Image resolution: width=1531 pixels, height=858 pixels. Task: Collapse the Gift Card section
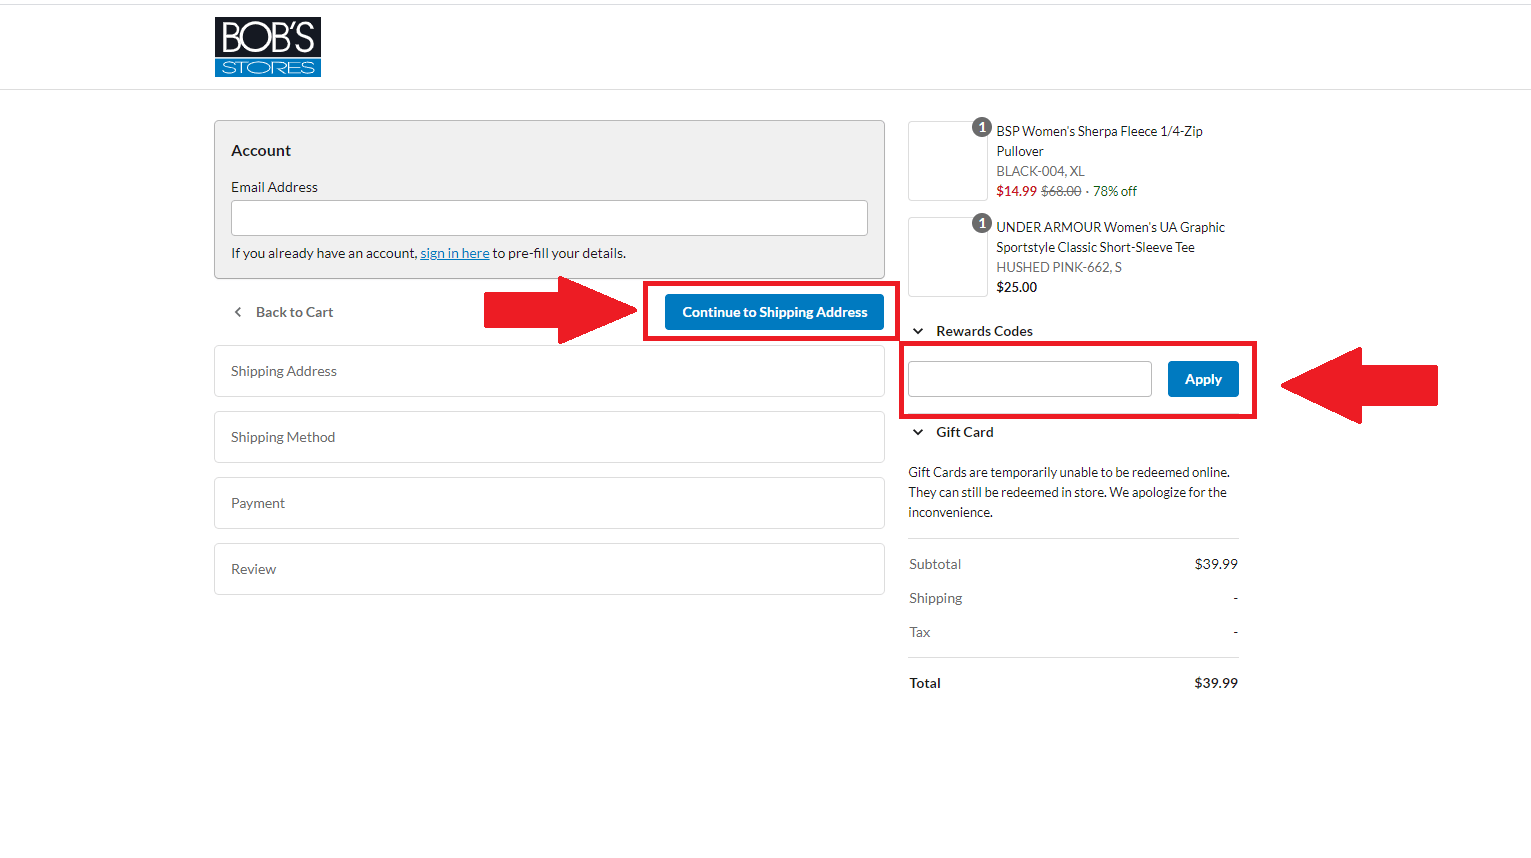click(x=918, y=432)
